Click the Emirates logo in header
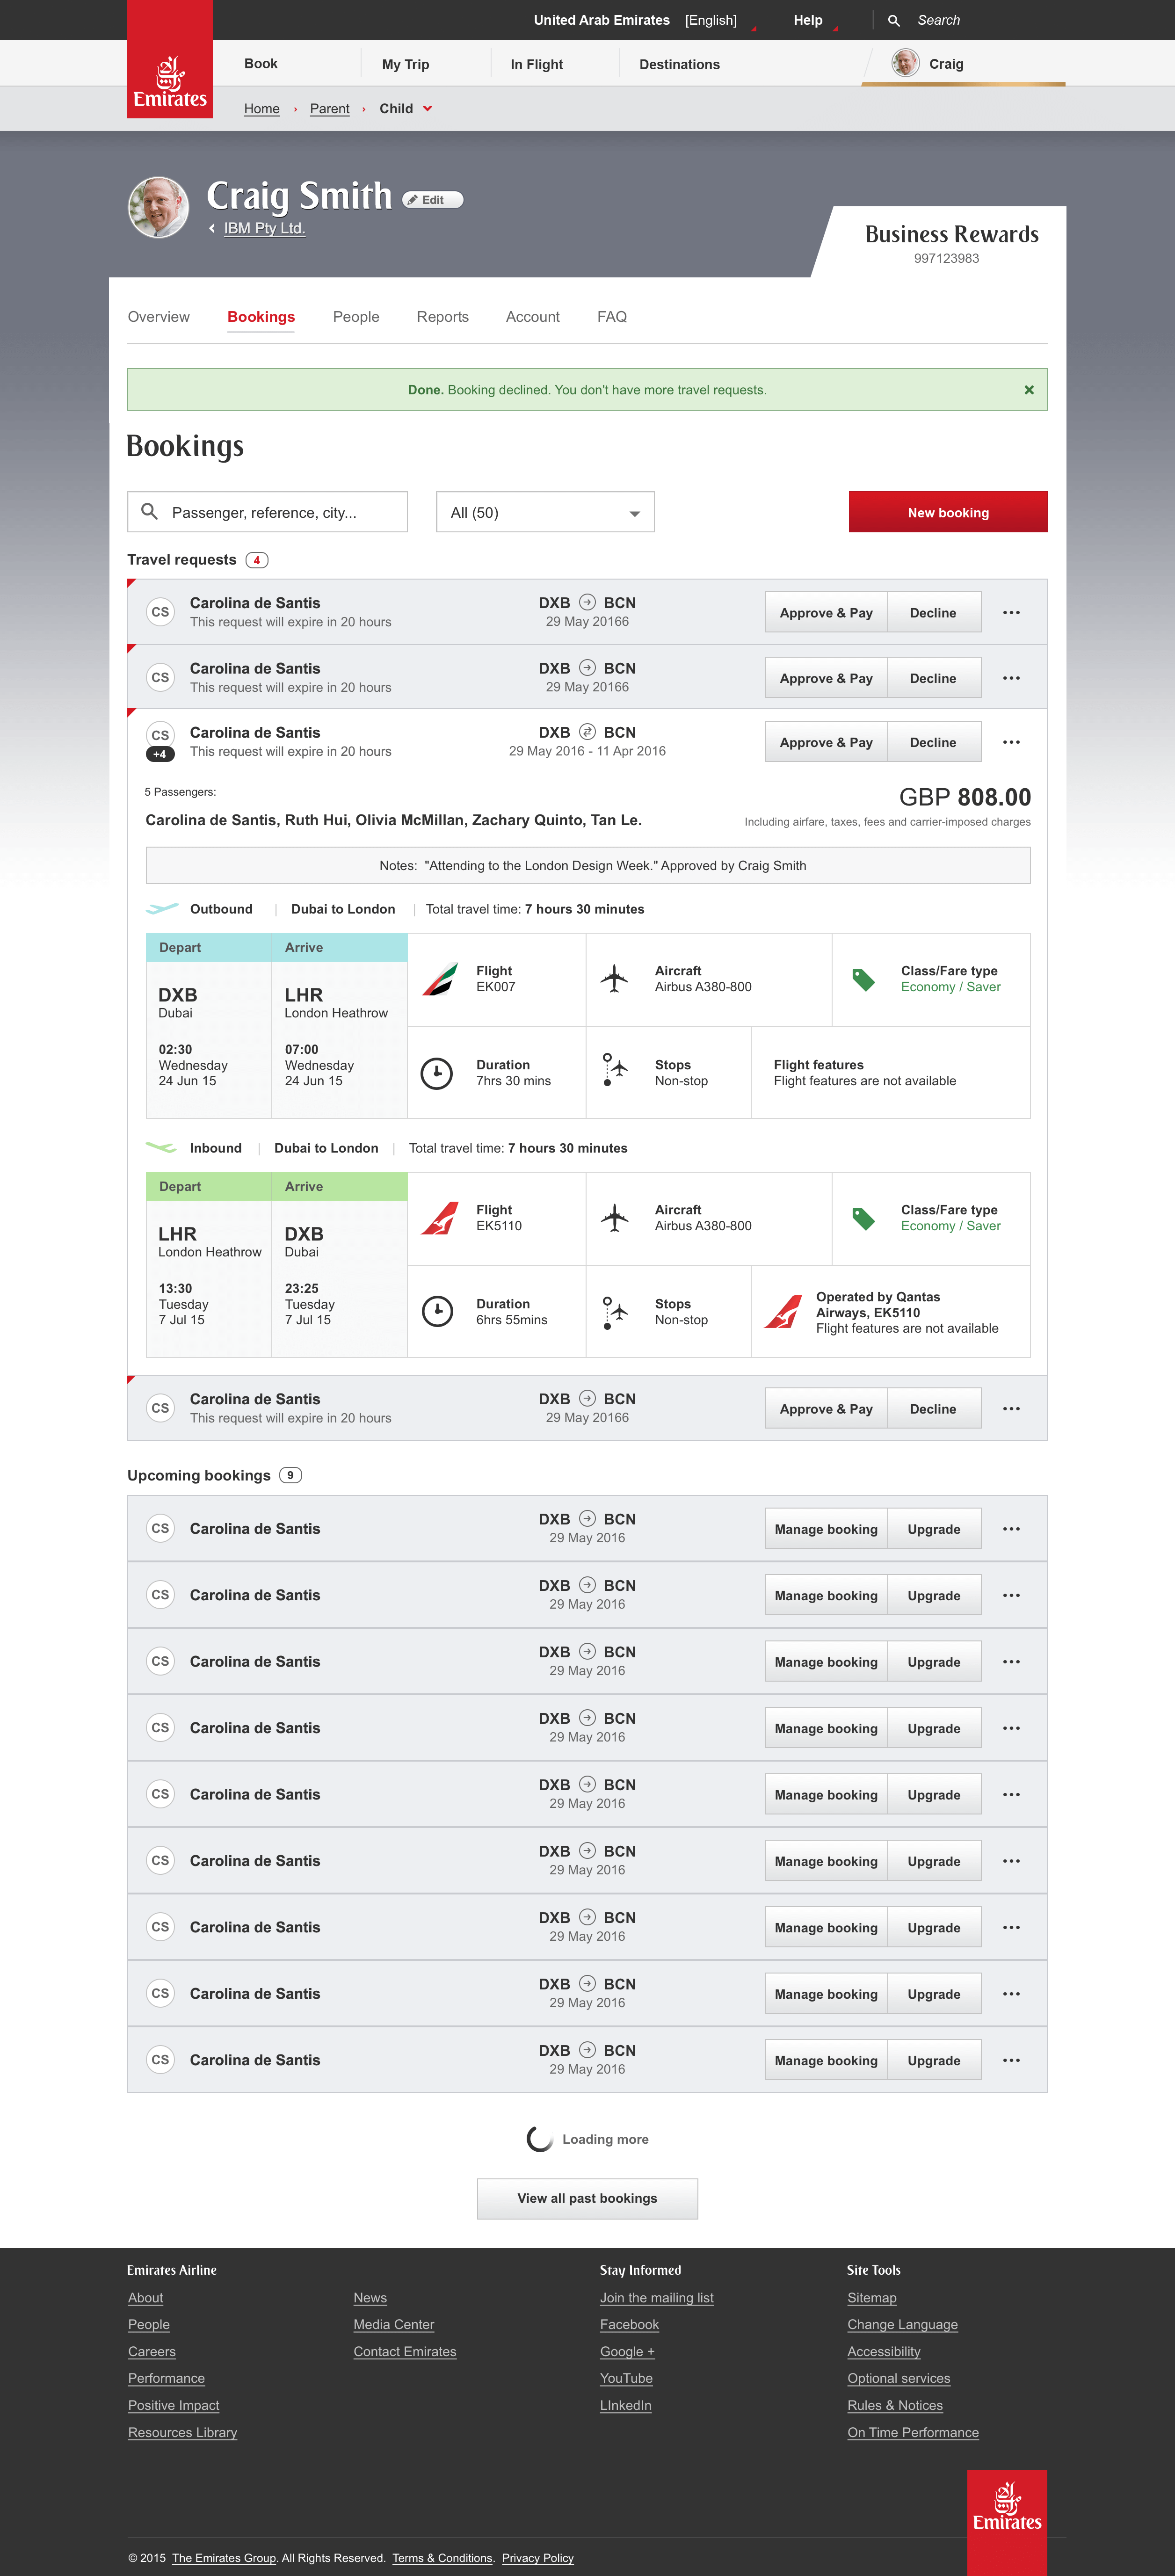 (x=170, y=59)
